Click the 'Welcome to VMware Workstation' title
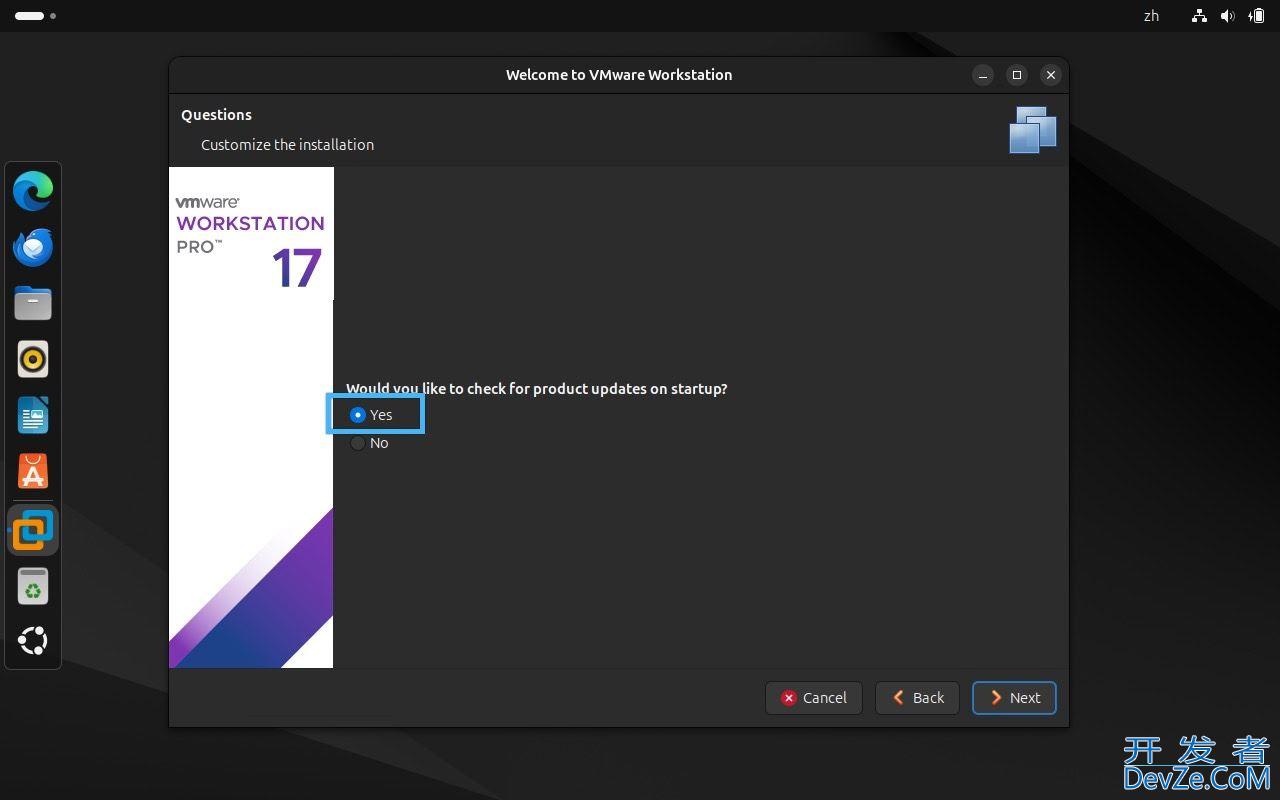The image size is (1280, 800). click(619, 75)
